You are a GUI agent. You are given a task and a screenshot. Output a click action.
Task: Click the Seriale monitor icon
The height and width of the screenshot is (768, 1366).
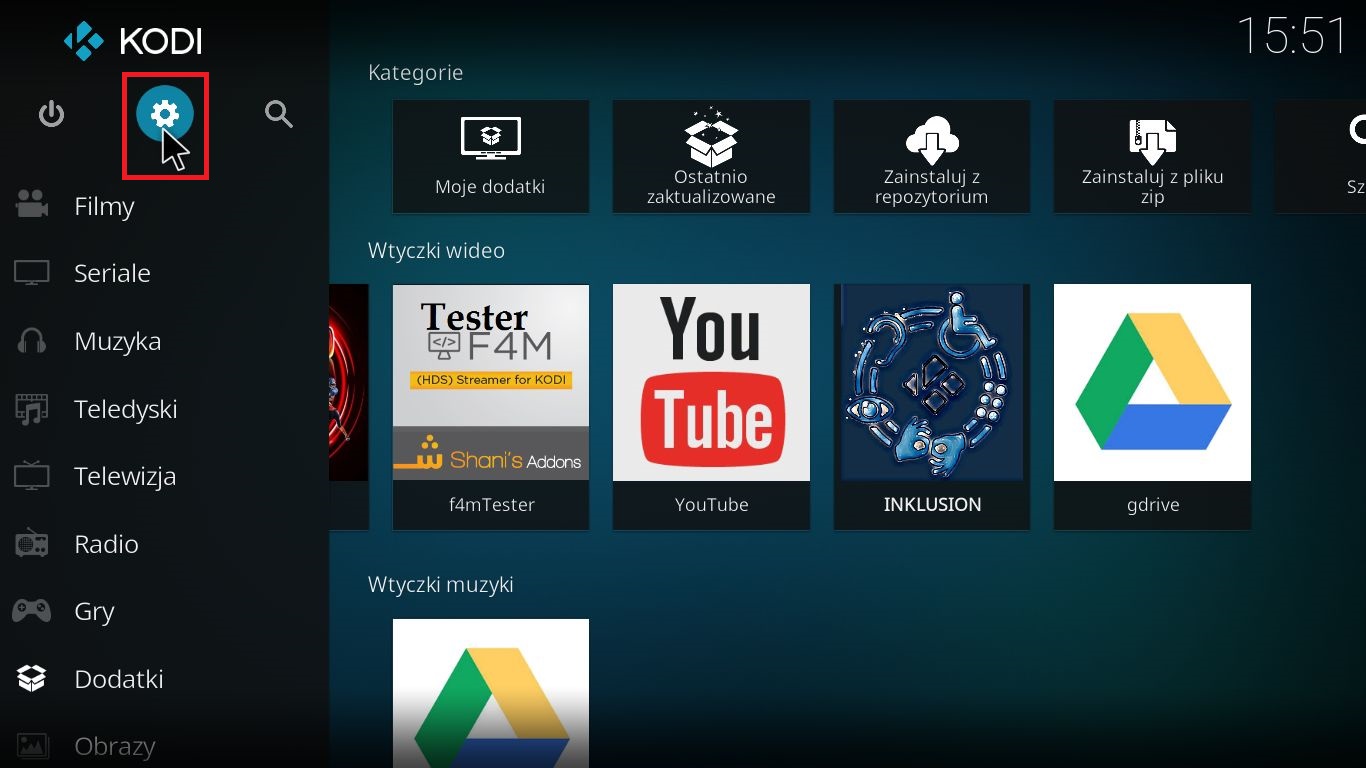[32, 273]
